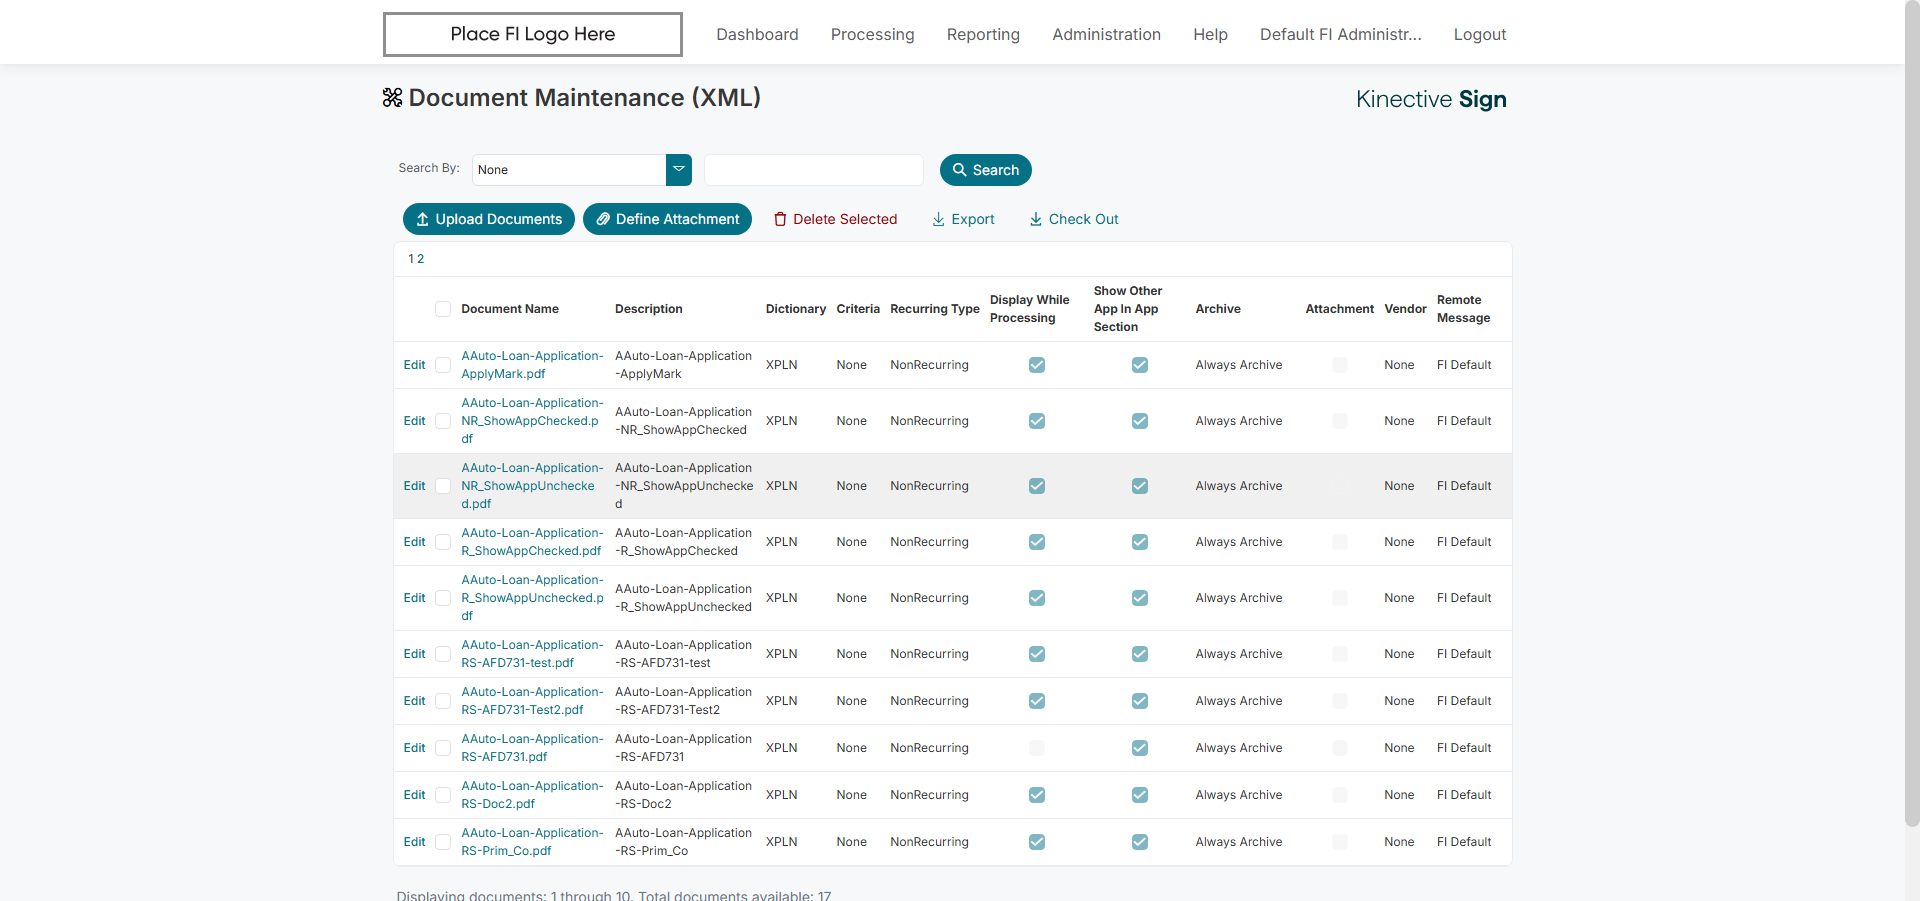
Task: Toggle the select-all checkbox in table header
Action: point(443,309)
